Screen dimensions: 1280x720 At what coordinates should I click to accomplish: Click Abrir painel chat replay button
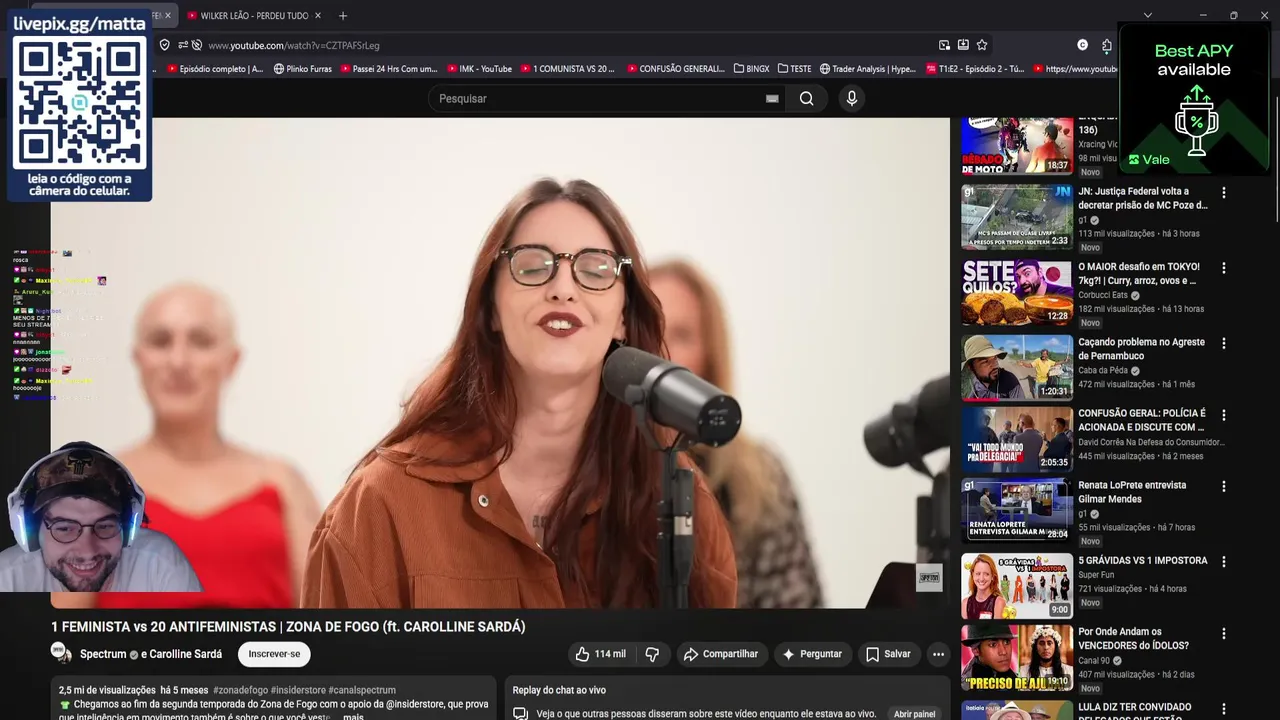(x=914, y=714)
